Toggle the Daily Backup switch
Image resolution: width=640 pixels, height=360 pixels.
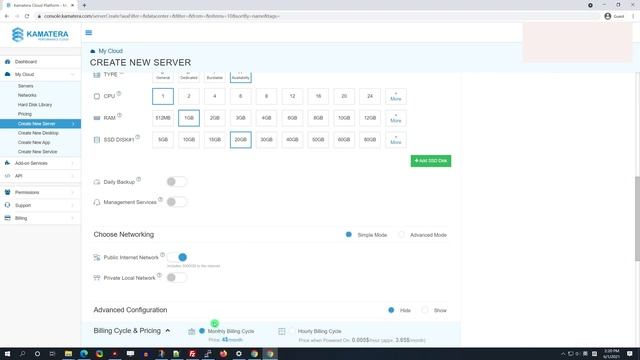176,182
